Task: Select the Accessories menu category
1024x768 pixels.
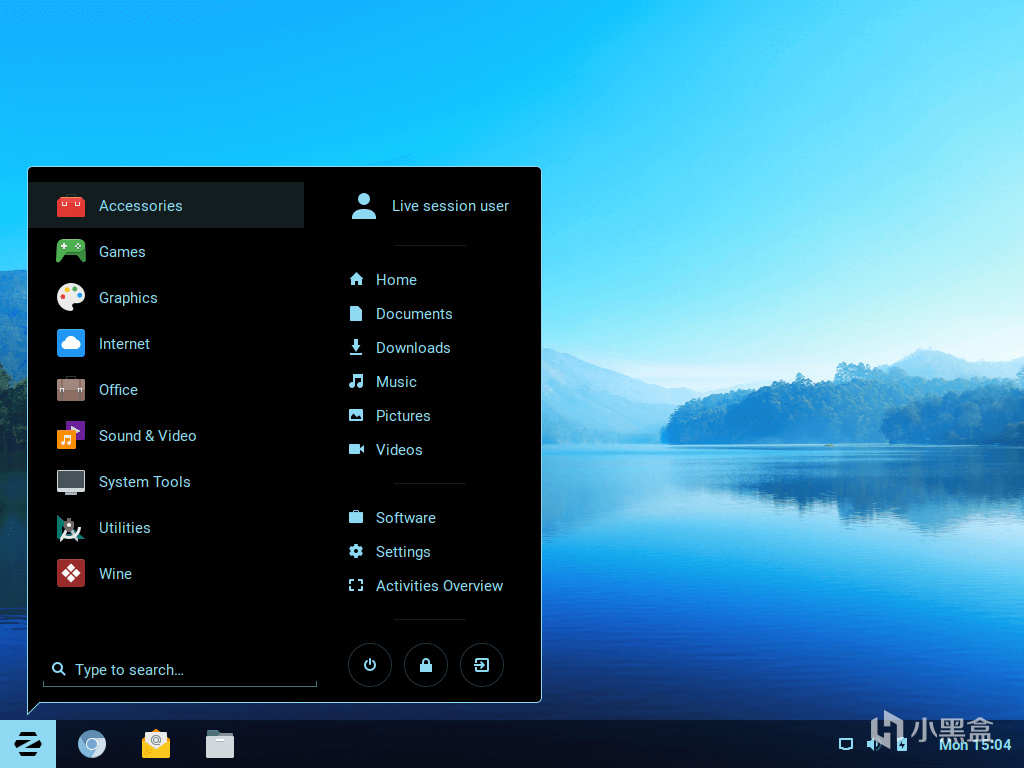Action: coord(167,206)
